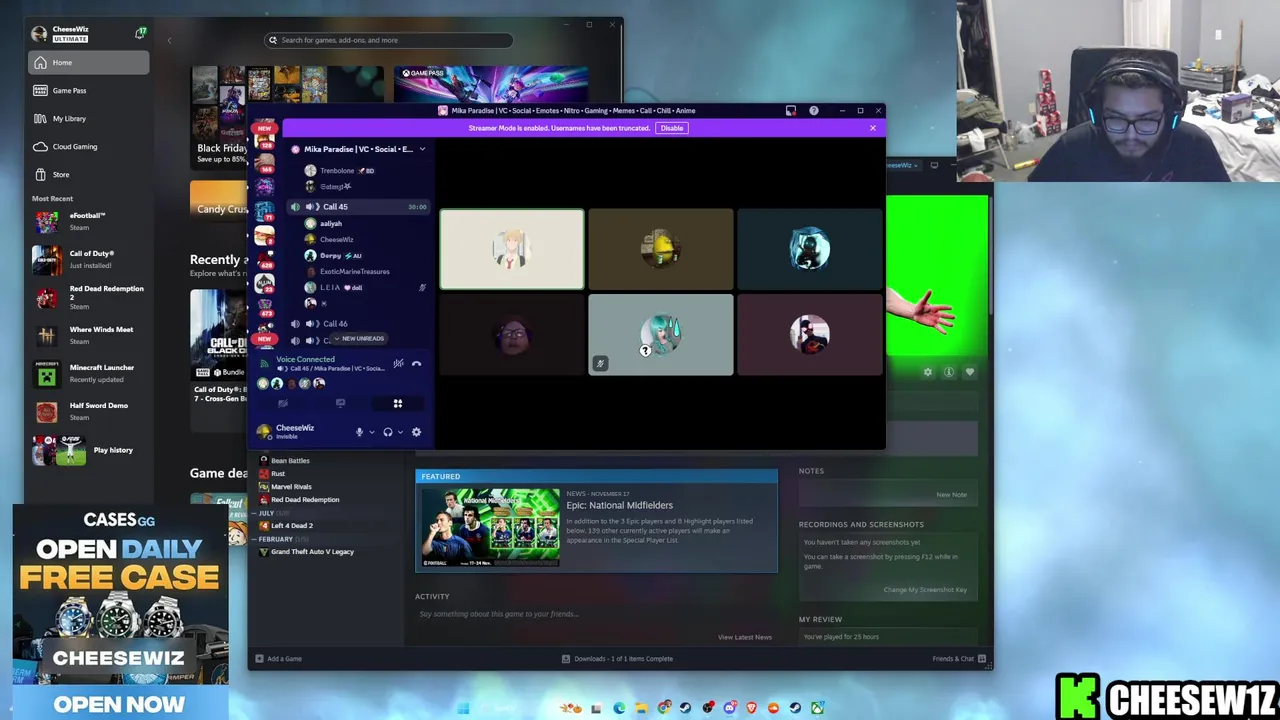Open Xbox app notifications bell
This screenshot has width=1280, height=720.
point(140,33)
